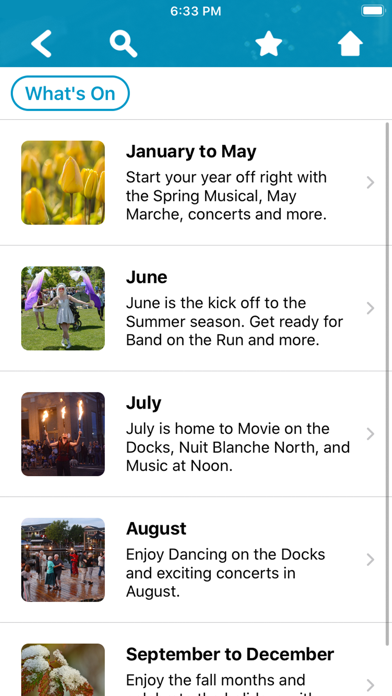The height and width of the screenshot is (696, 392).
Task: Open the July events description
Action: [x=238, y=447]
